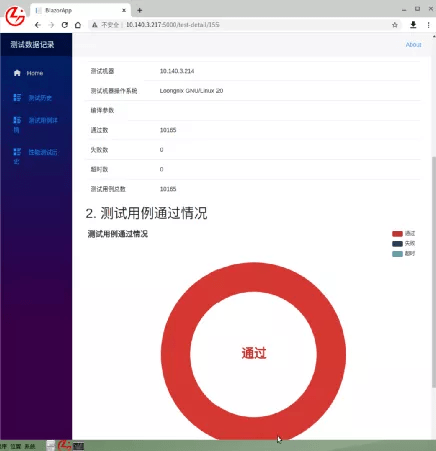
Task: Go back using browser back arrow
Action: pyautogui.click(x=38, y=25)
